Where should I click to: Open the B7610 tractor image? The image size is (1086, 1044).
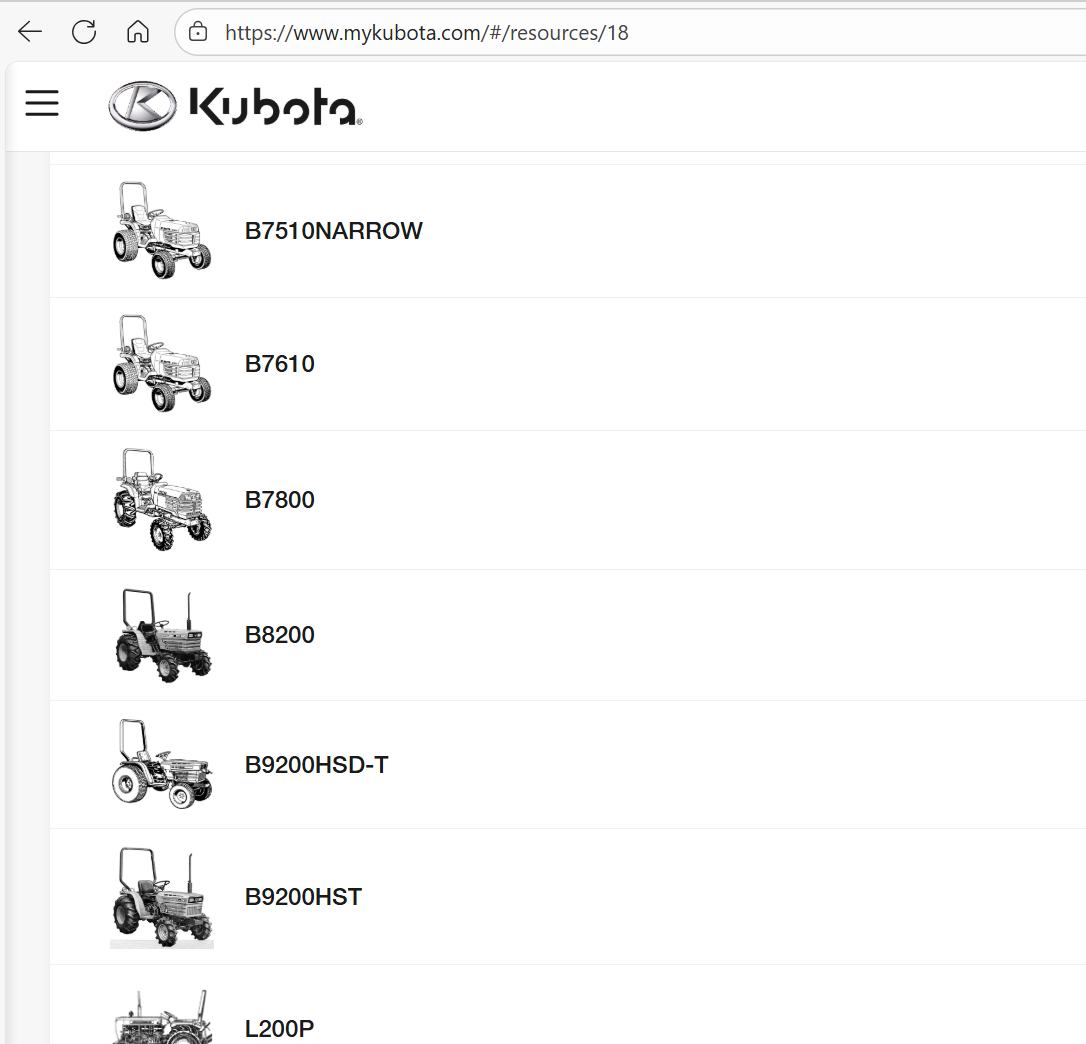161,363
